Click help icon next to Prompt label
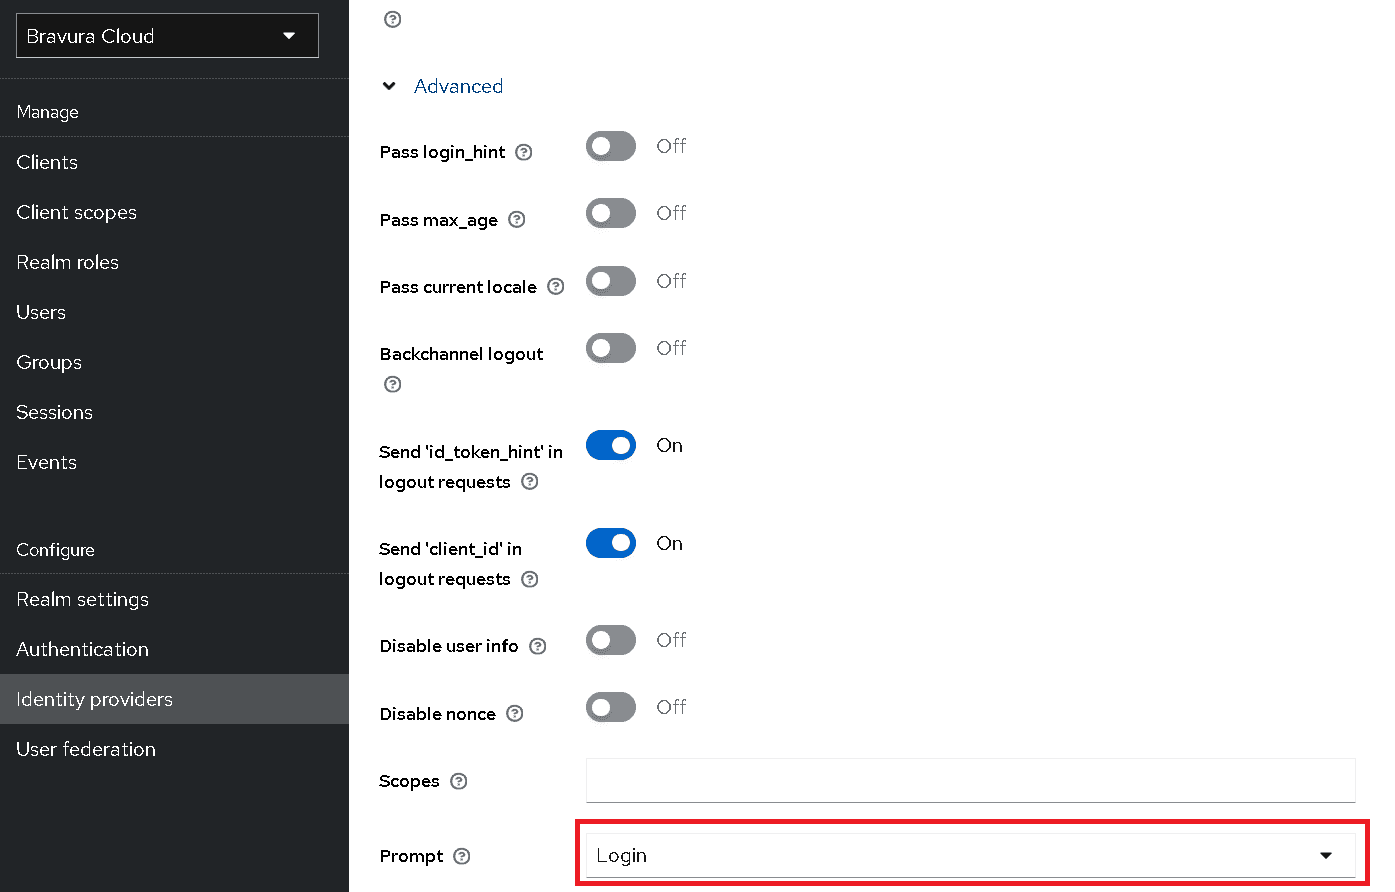 (x=461, y=856)
